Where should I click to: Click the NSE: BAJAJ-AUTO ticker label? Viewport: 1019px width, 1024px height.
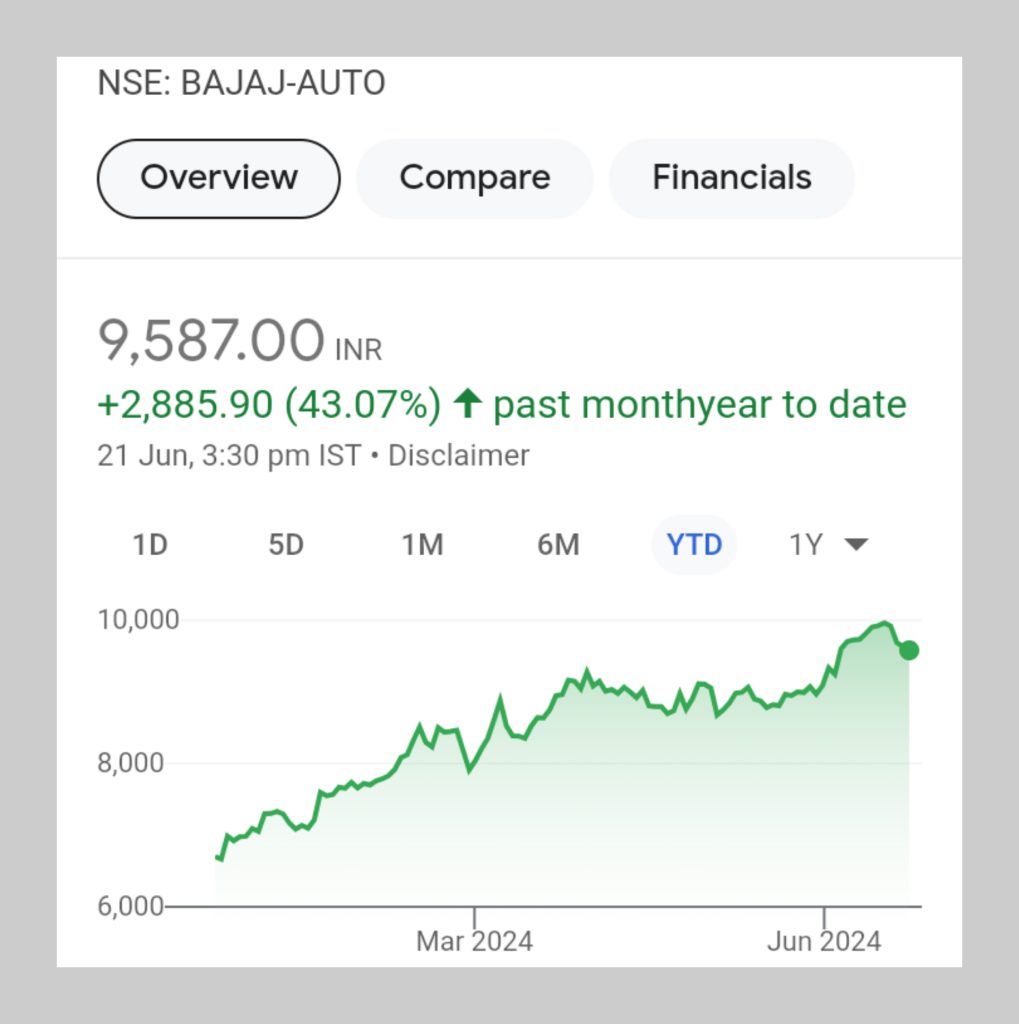tap(241, 84)
